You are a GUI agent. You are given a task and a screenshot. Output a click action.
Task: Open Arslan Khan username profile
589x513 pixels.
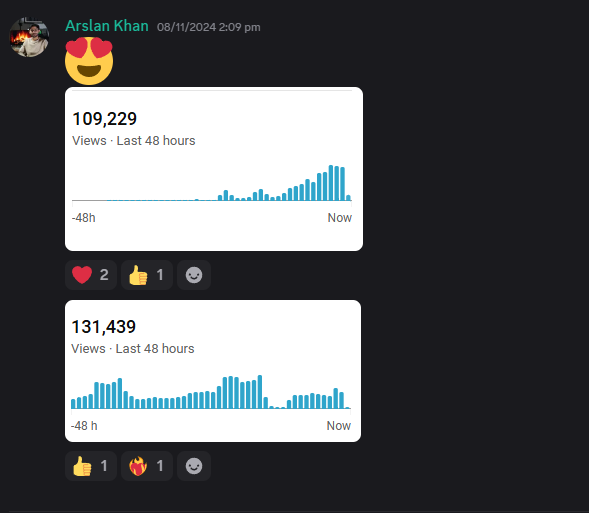[x=107, y=26]
